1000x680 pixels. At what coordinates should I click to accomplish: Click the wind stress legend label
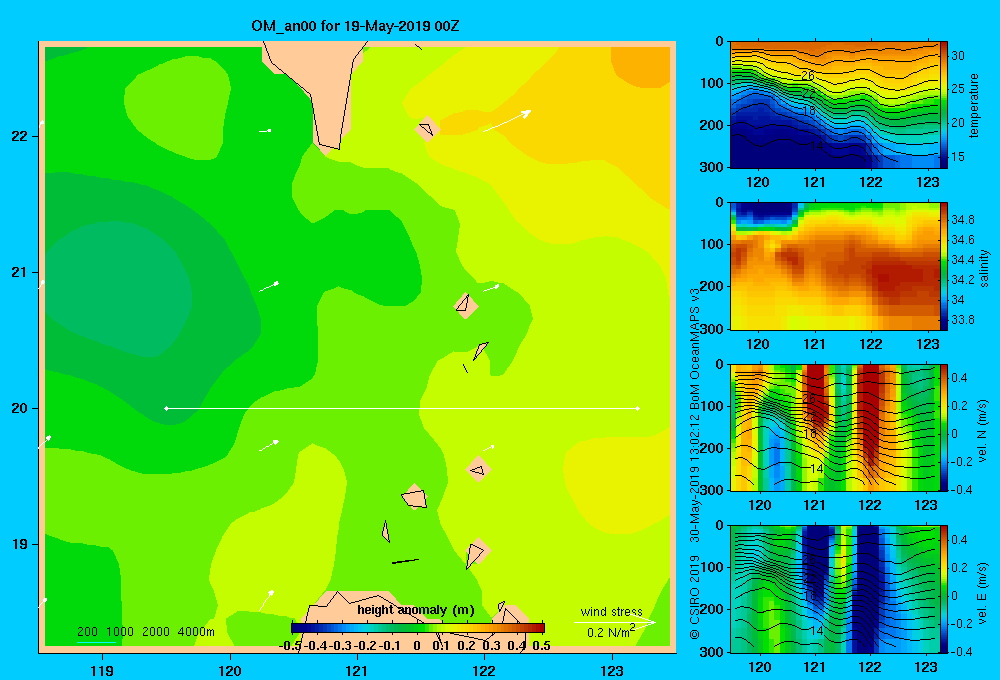pos(611,611)
